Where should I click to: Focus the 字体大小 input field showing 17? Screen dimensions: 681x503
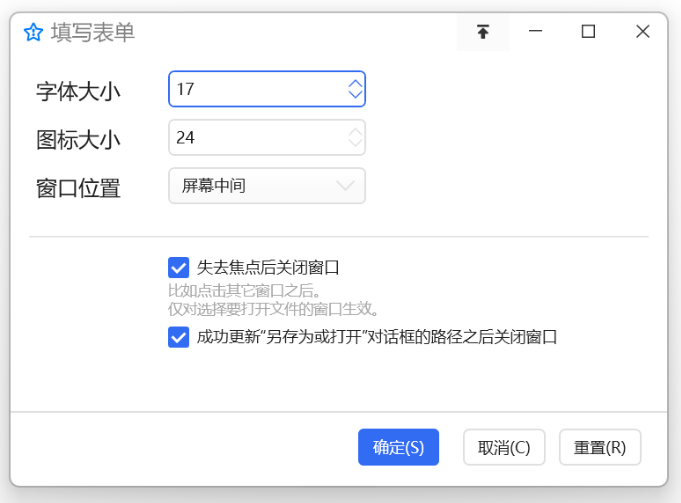coord(267,89)
